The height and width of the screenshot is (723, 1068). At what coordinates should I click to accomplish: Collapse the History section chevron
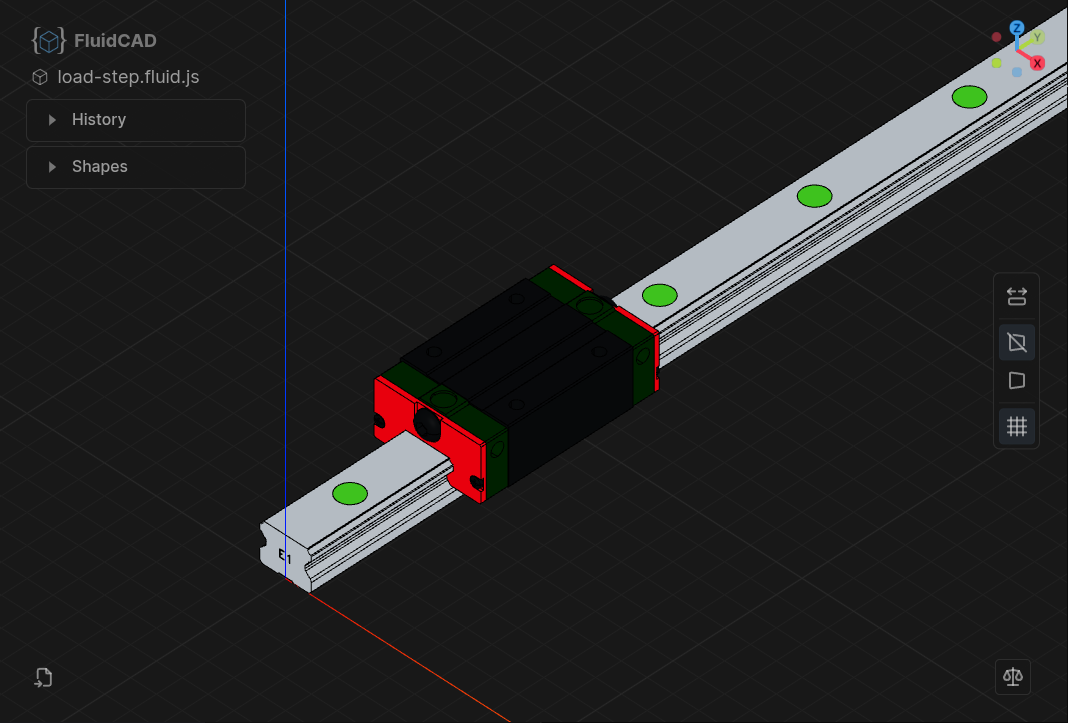(52, 119)
